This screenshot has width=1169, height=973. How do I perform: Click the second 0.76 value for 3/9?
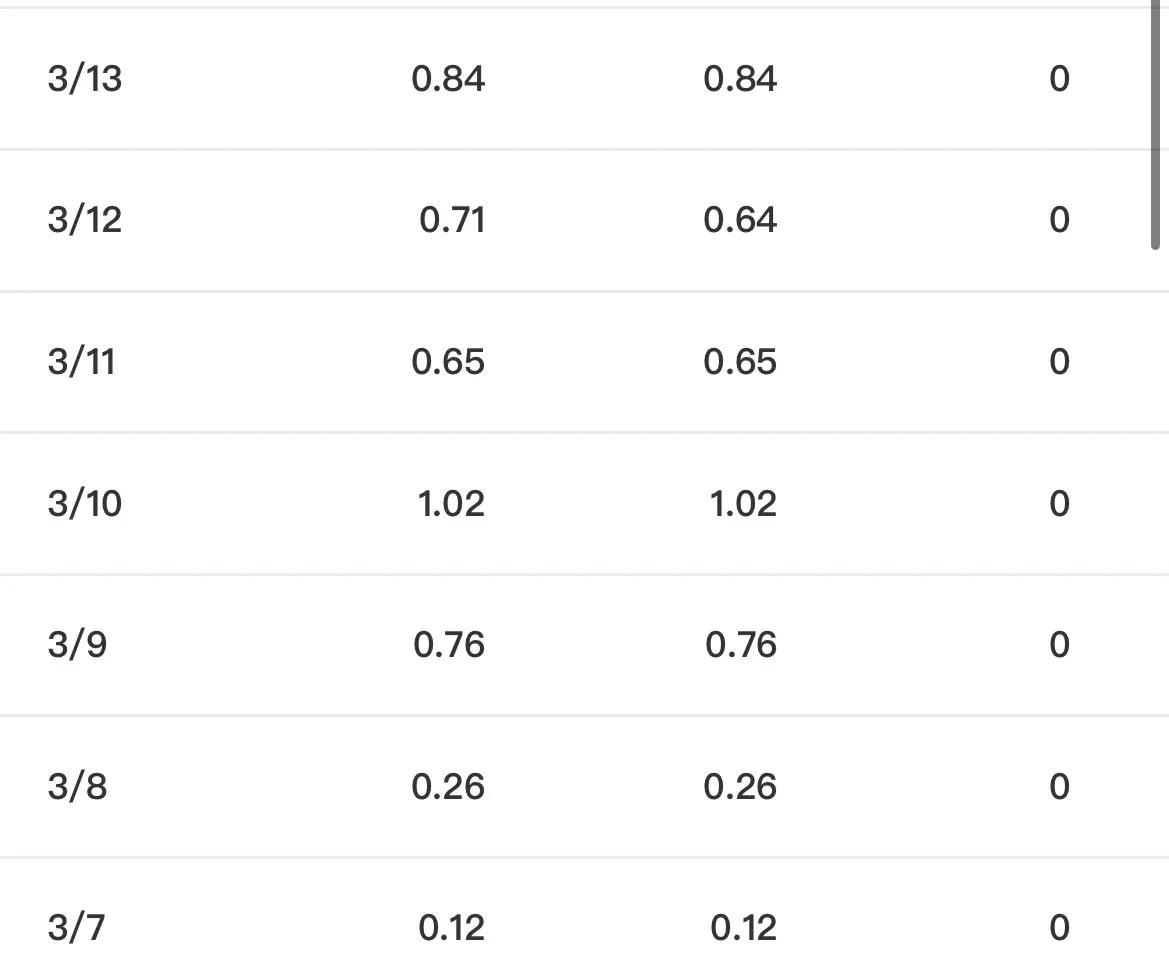[x=741, y=645]
